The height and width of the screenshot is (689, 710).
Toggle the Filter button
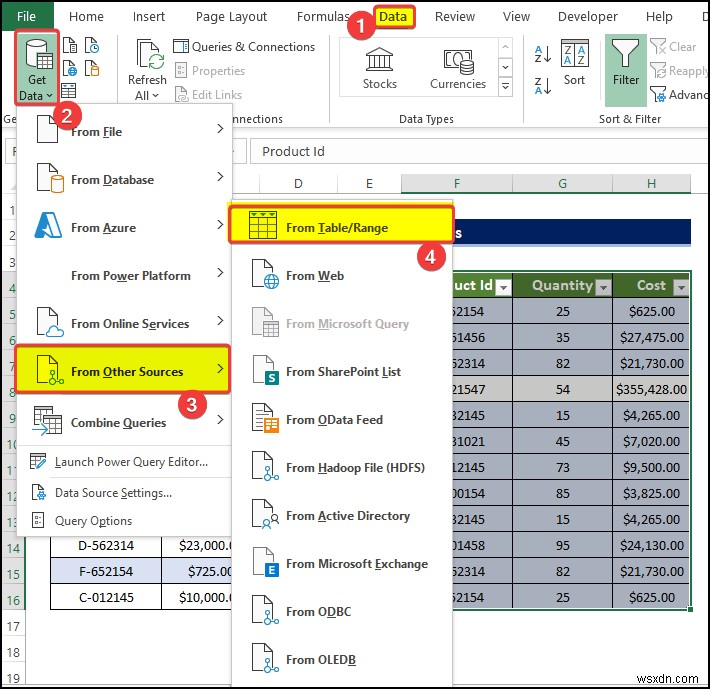click(x=626, y=69)
